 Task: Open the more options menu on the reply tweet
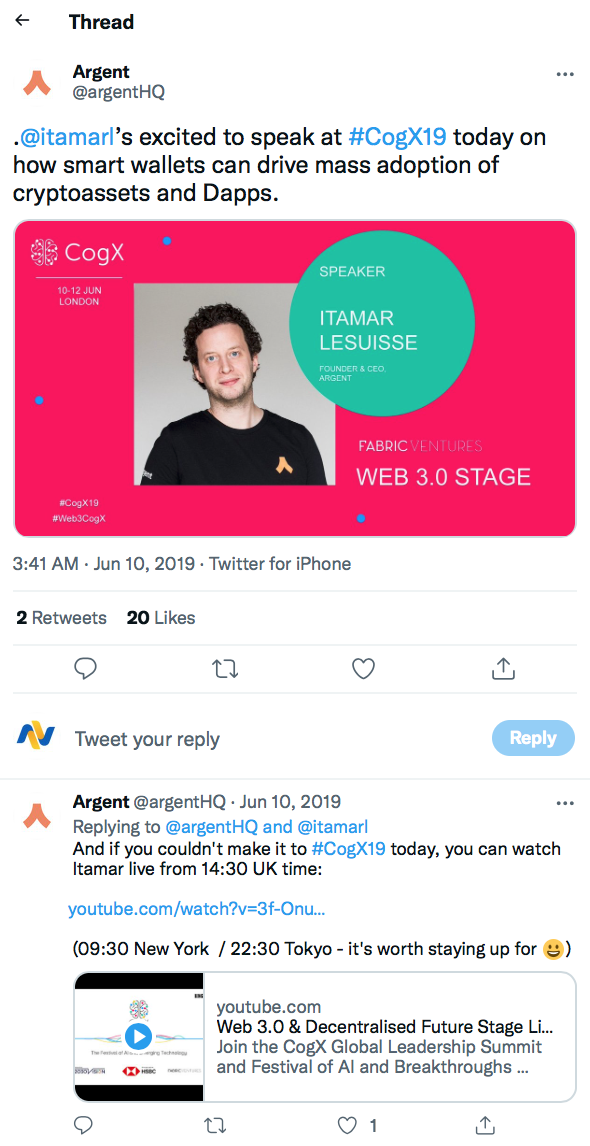pos(565,803)
